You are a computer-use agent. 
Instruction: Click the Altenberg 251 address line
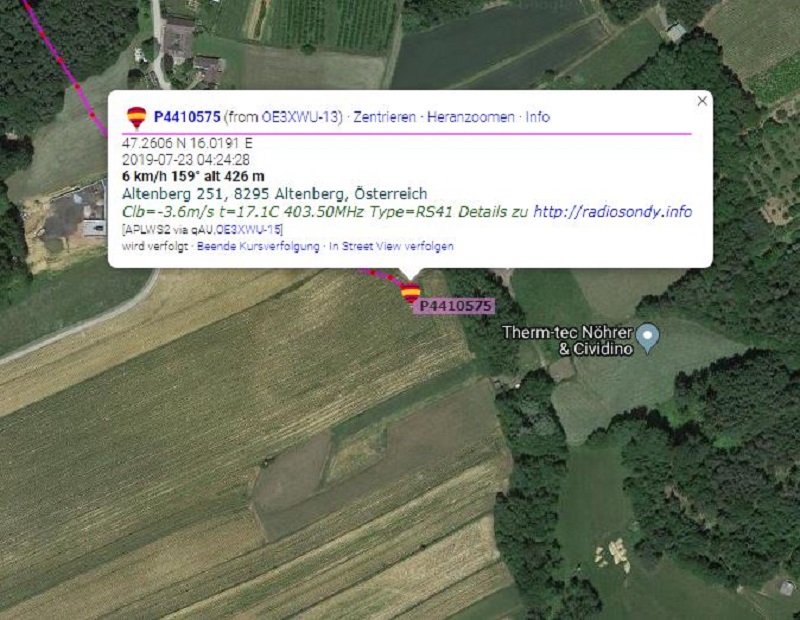pyautogui.click(x=274, y=194)
